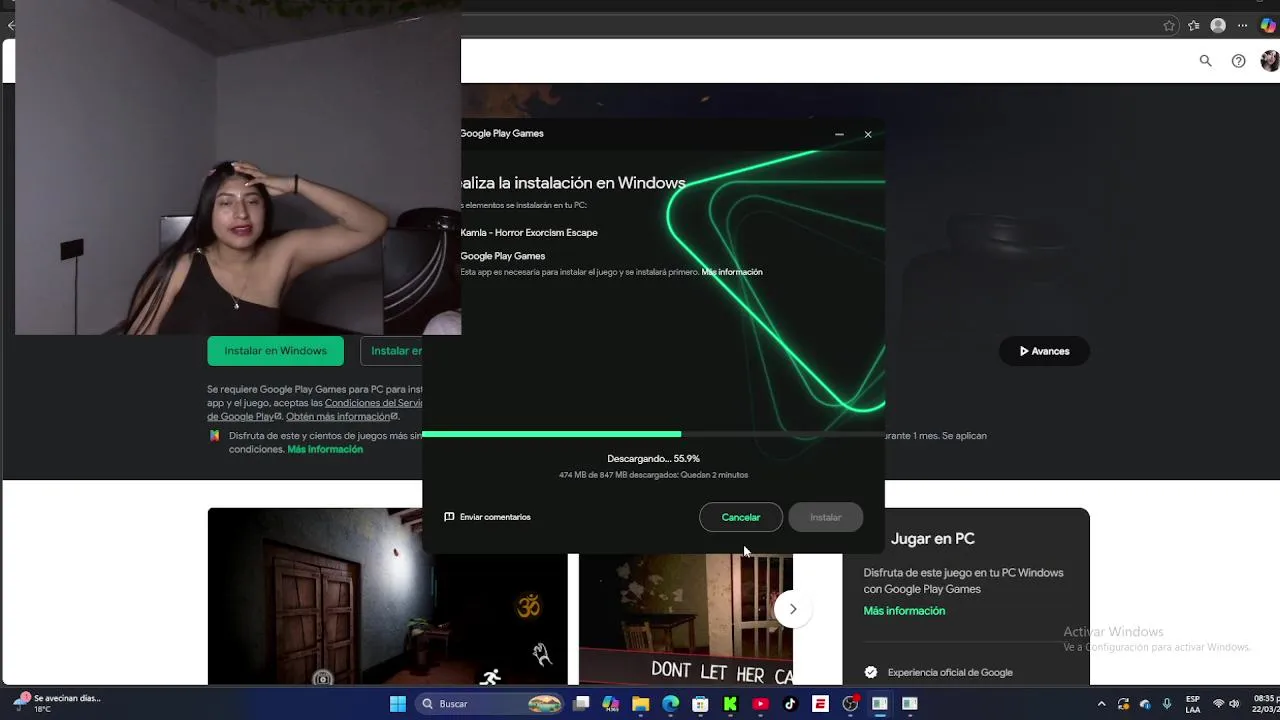The width and height of the screenshot is (1280, 720).
Task: Click the taskbar Buscar search box
Action: [491, 704]
